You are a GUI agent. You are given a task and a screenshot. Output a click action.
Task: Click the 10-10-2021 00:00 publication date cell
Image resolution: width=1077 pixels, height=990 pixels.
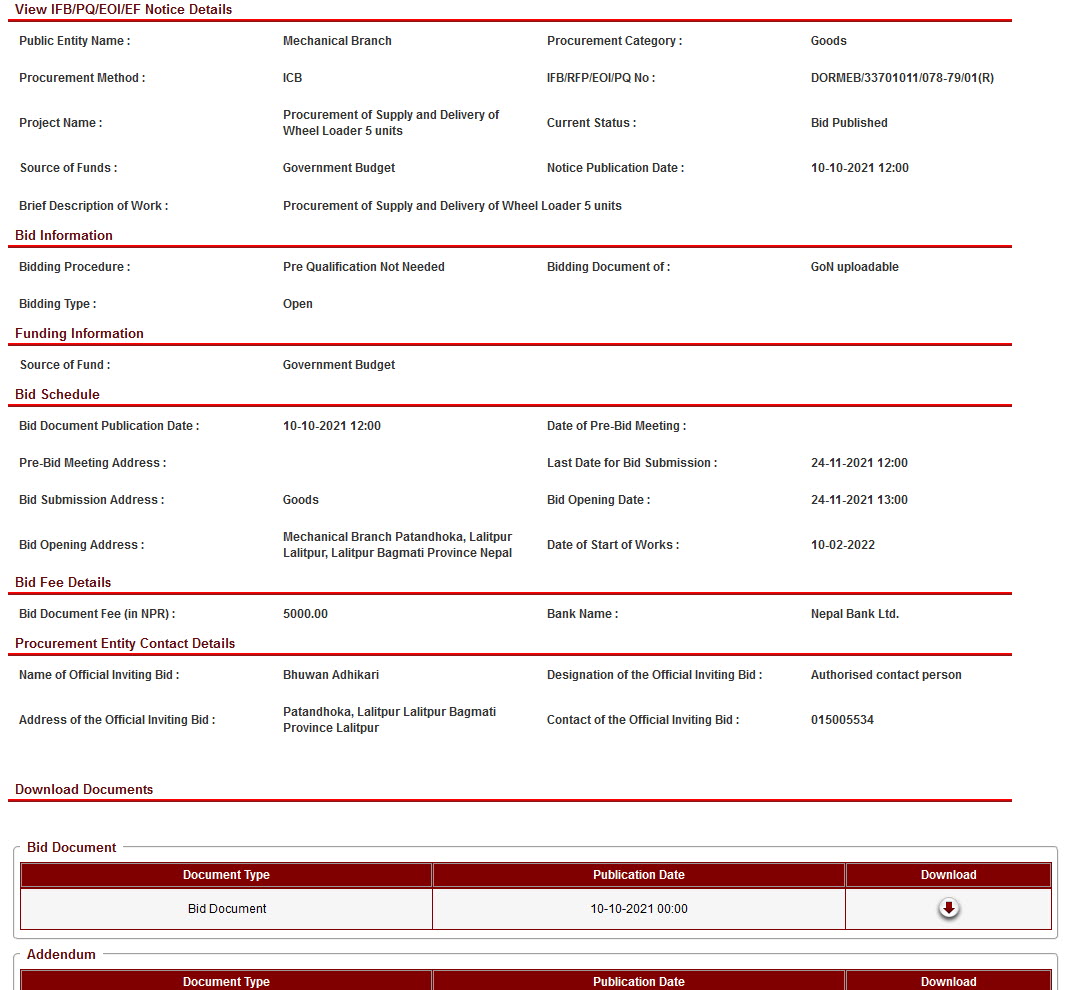click(638, 909)
